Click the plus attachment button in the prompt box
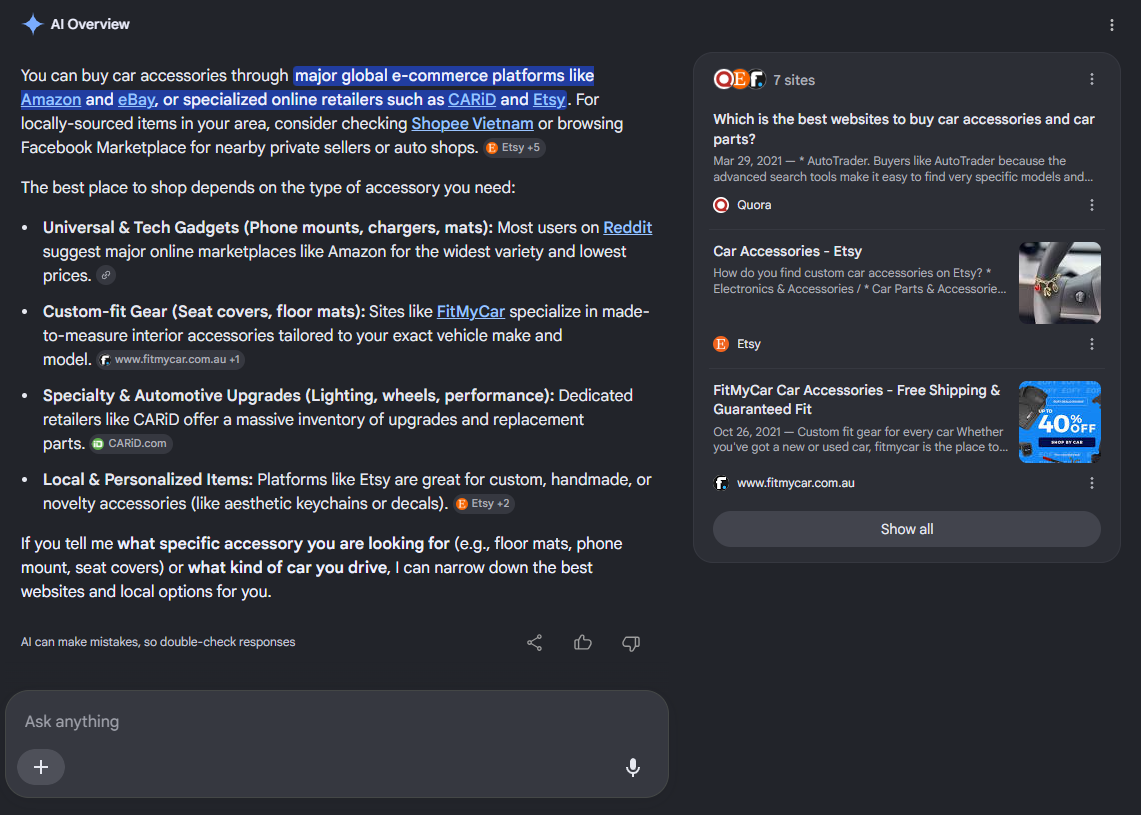 (x=41, y=767)
